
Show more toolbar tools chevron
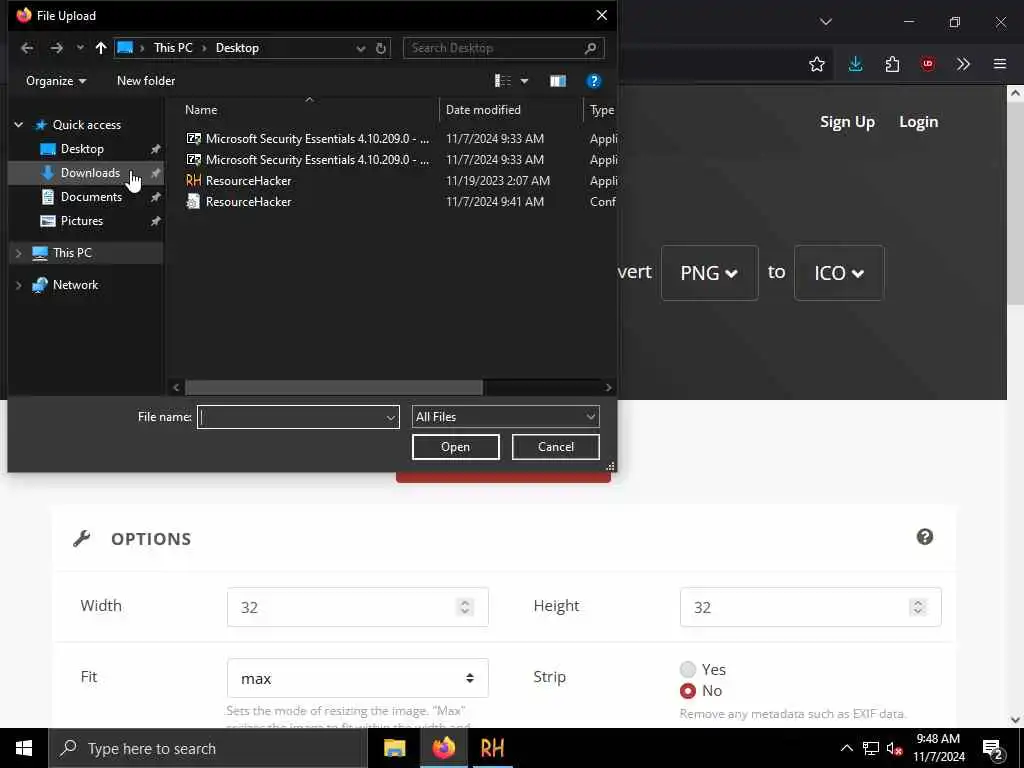pyautogui.click(x=963, y=64)
